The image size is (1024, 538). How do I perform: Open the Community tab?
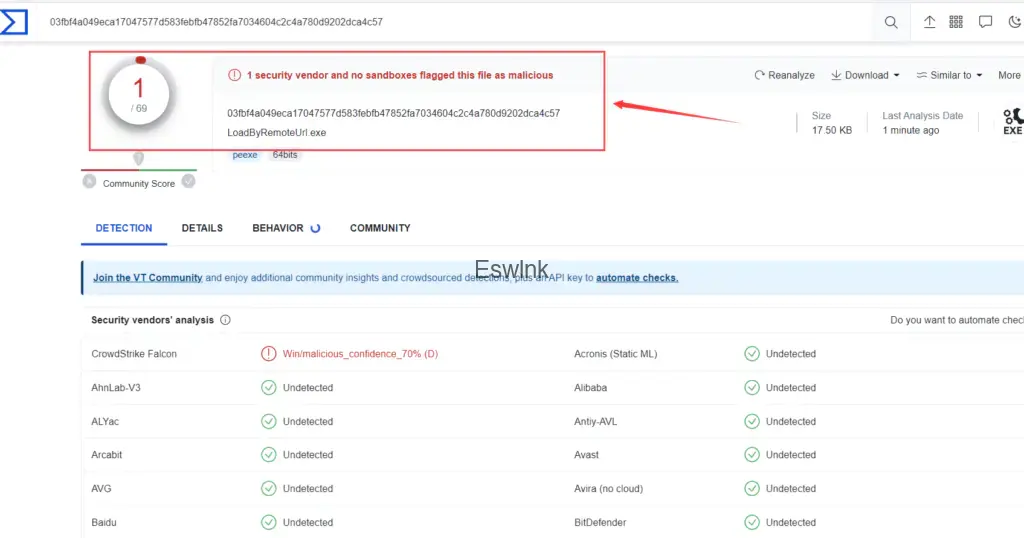(380, 228)
